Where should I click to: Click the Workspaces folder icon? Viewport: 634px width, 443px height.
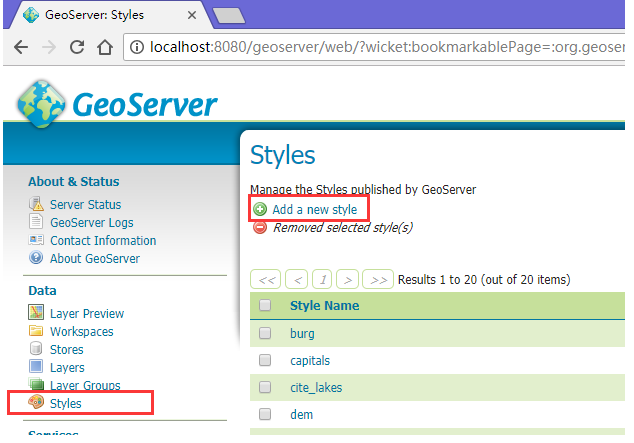(36, 331)
